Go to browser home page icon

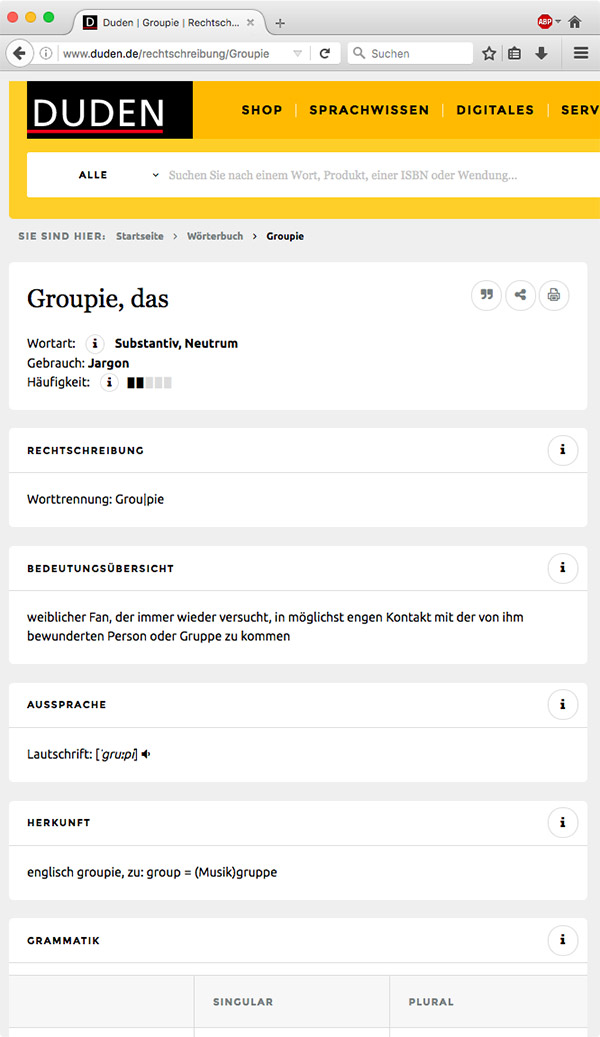(575, 22)
